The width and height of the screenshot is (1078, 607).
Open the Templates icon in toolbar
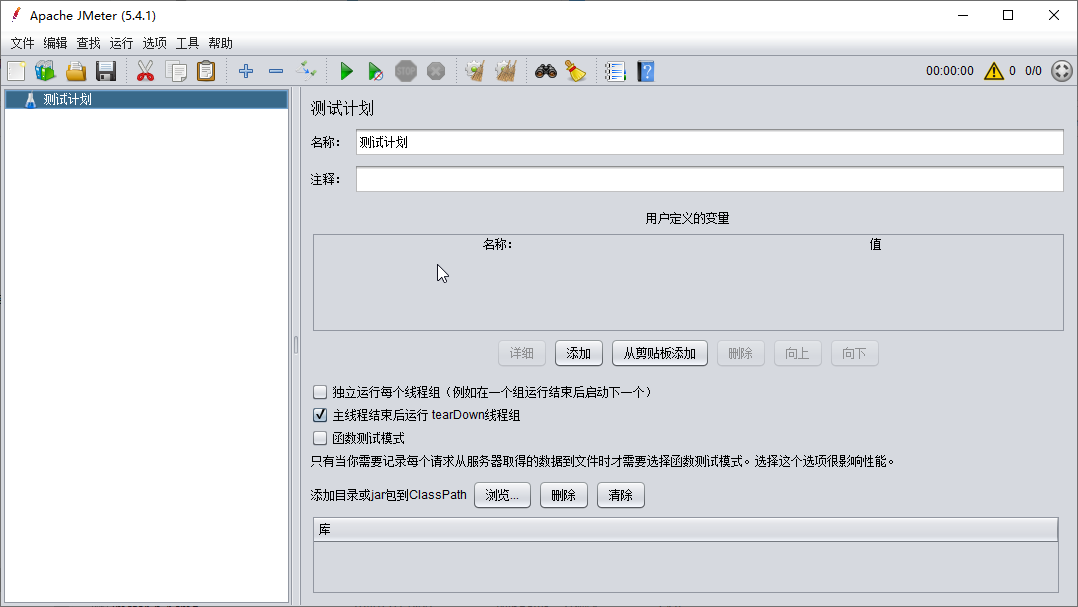[45, 71]
